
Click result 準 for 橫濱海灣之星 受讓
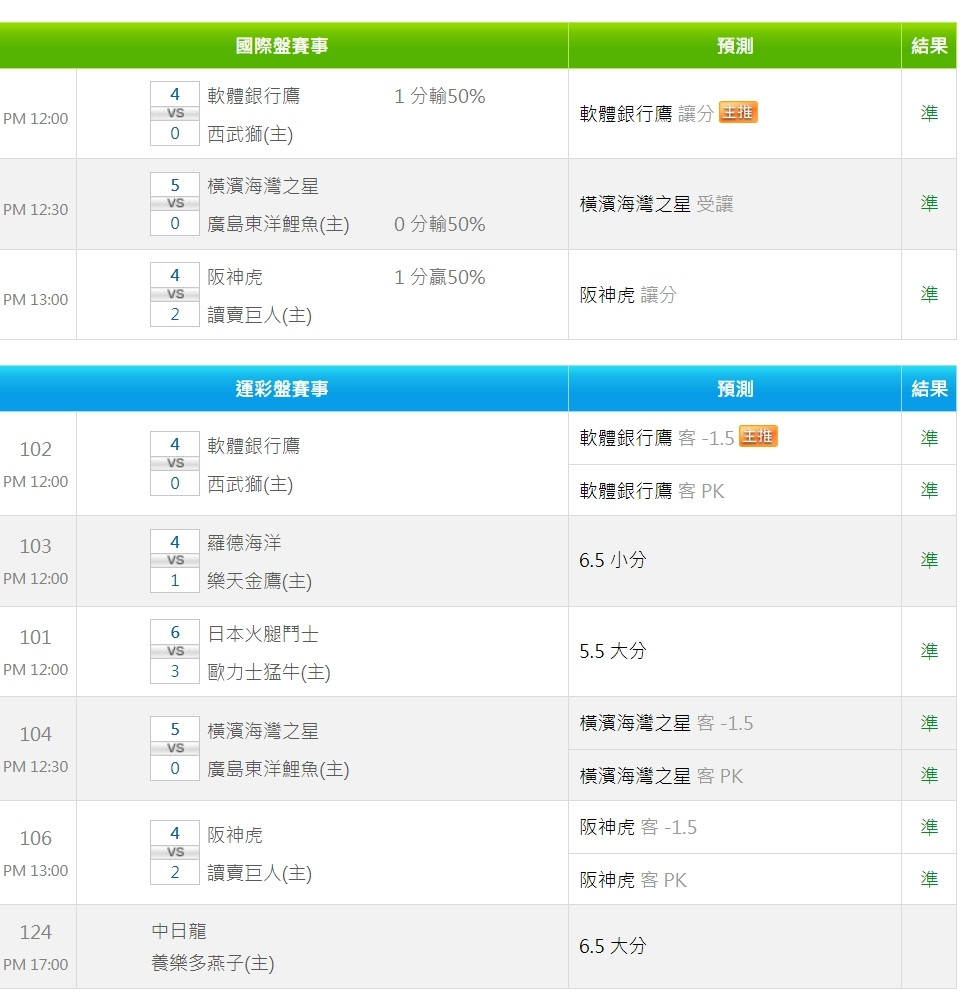929,203
